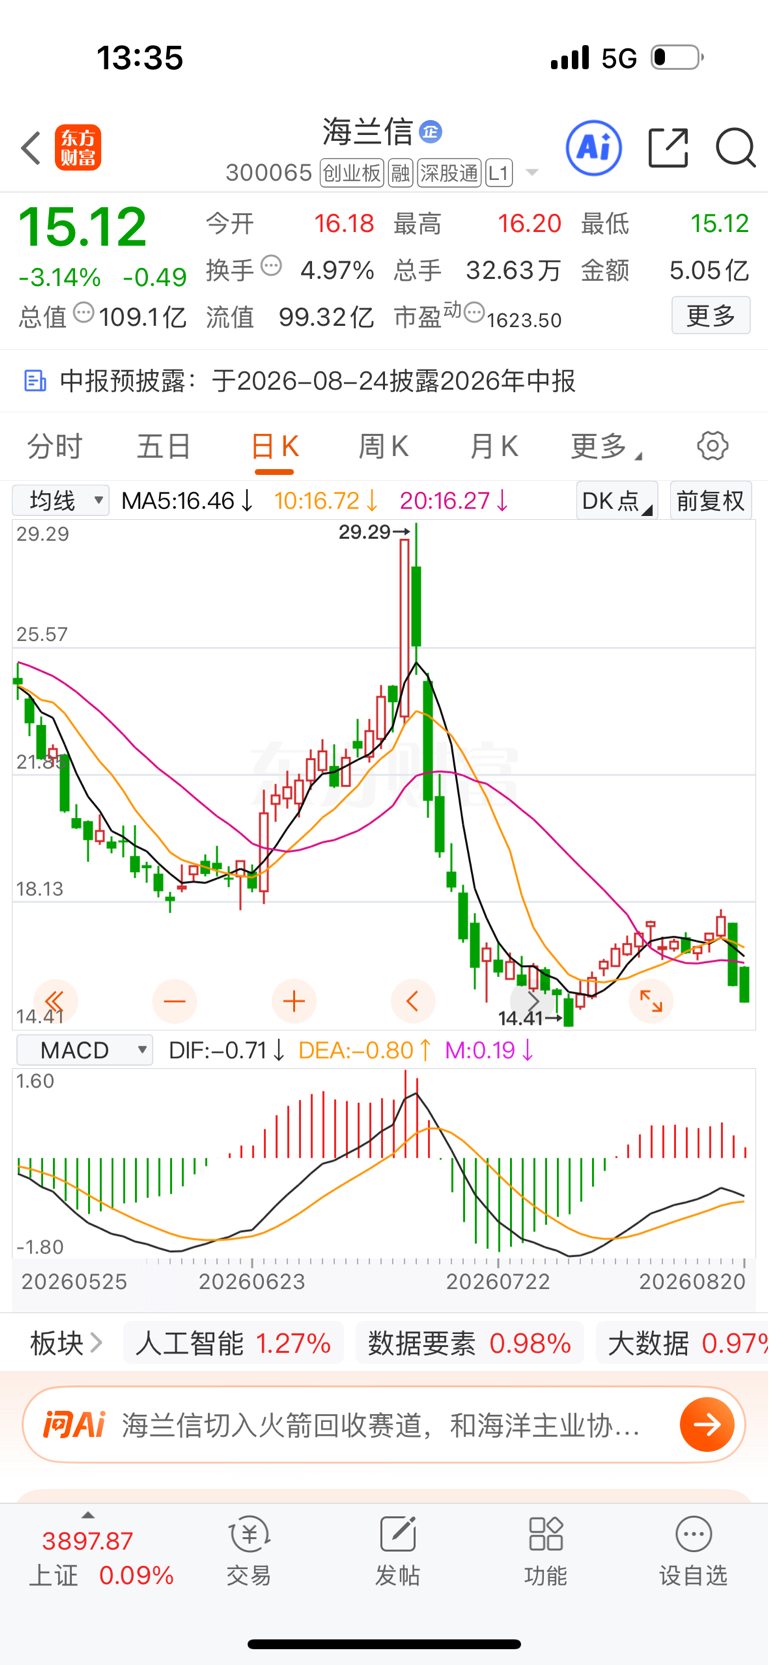Open the blue Ai assistant icon
The width and height of the screenshot is (769, 1665).
point(594,148)
